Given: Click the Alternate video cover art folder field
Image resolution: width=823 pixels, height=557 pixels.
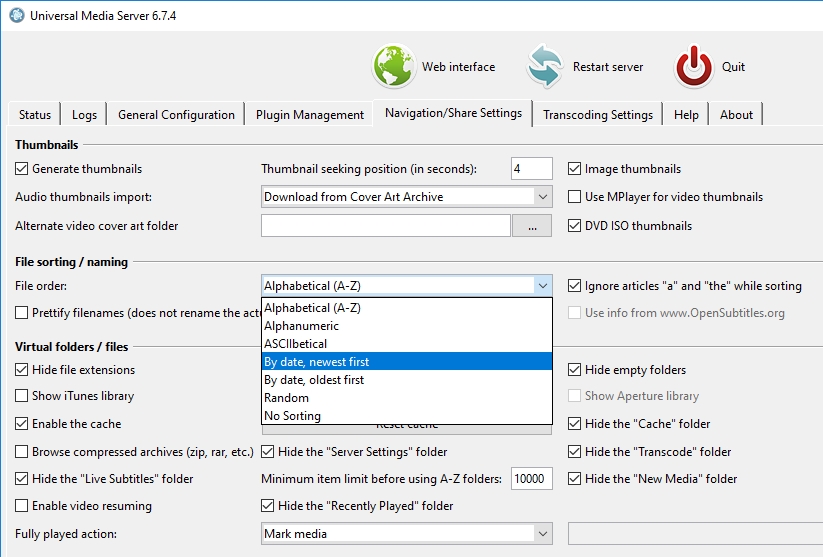Looking at the screenshot, I should [x=386, y=225].
